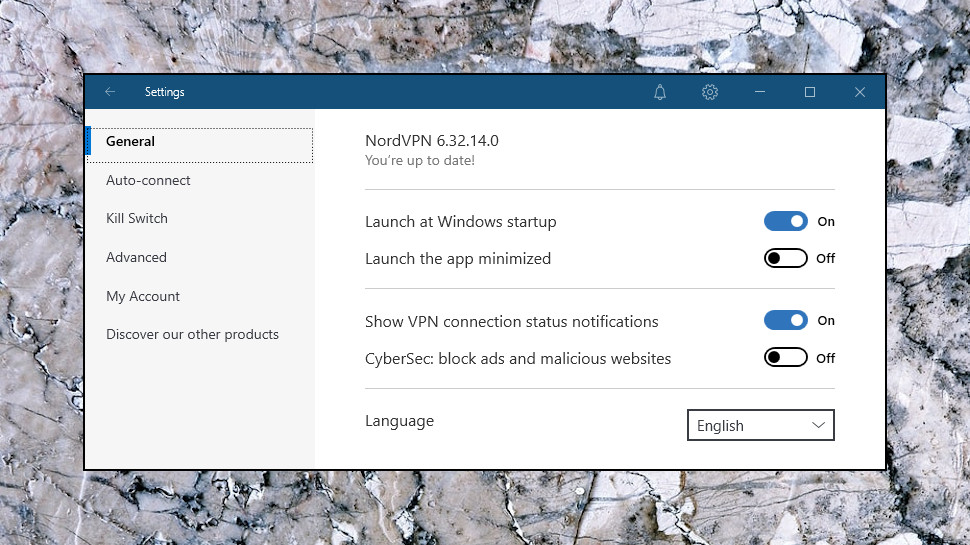Open the notifications bell icon
Image resolution: width=970 pixels, height=545 pixels.
[x=660, y=92]
